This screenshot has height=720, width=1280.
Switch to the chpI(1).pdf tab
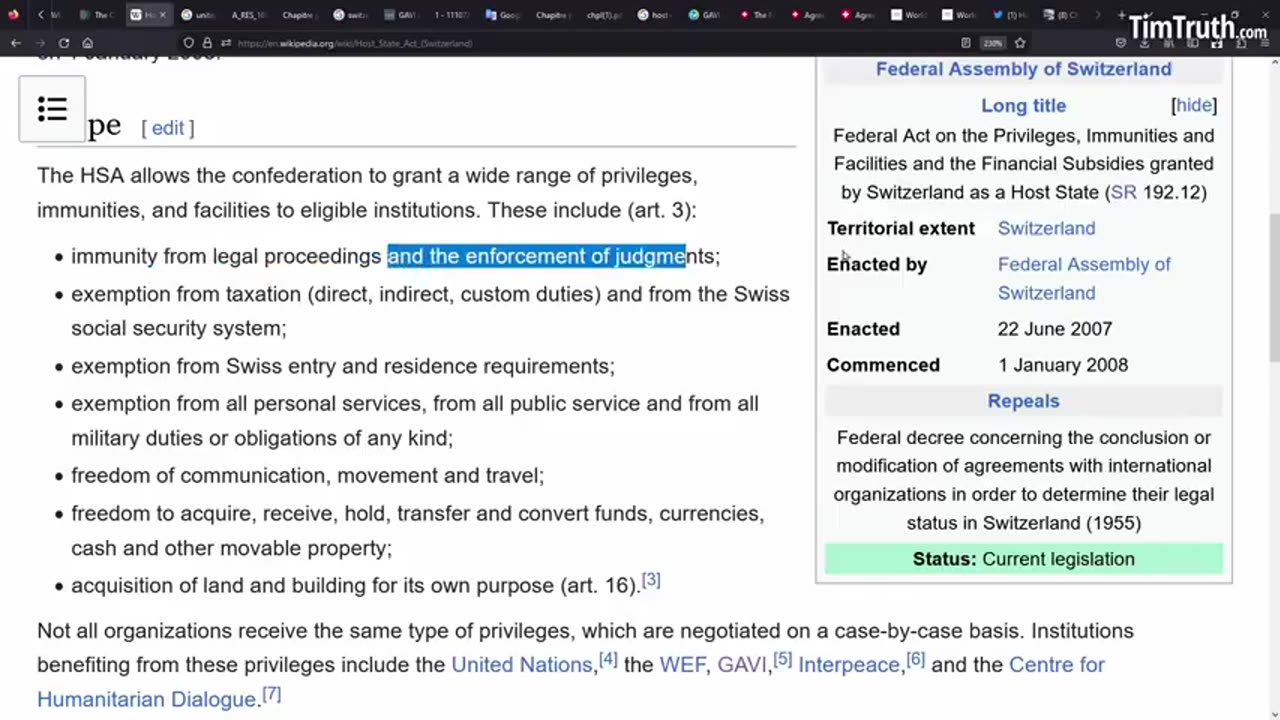click(604, 15)
